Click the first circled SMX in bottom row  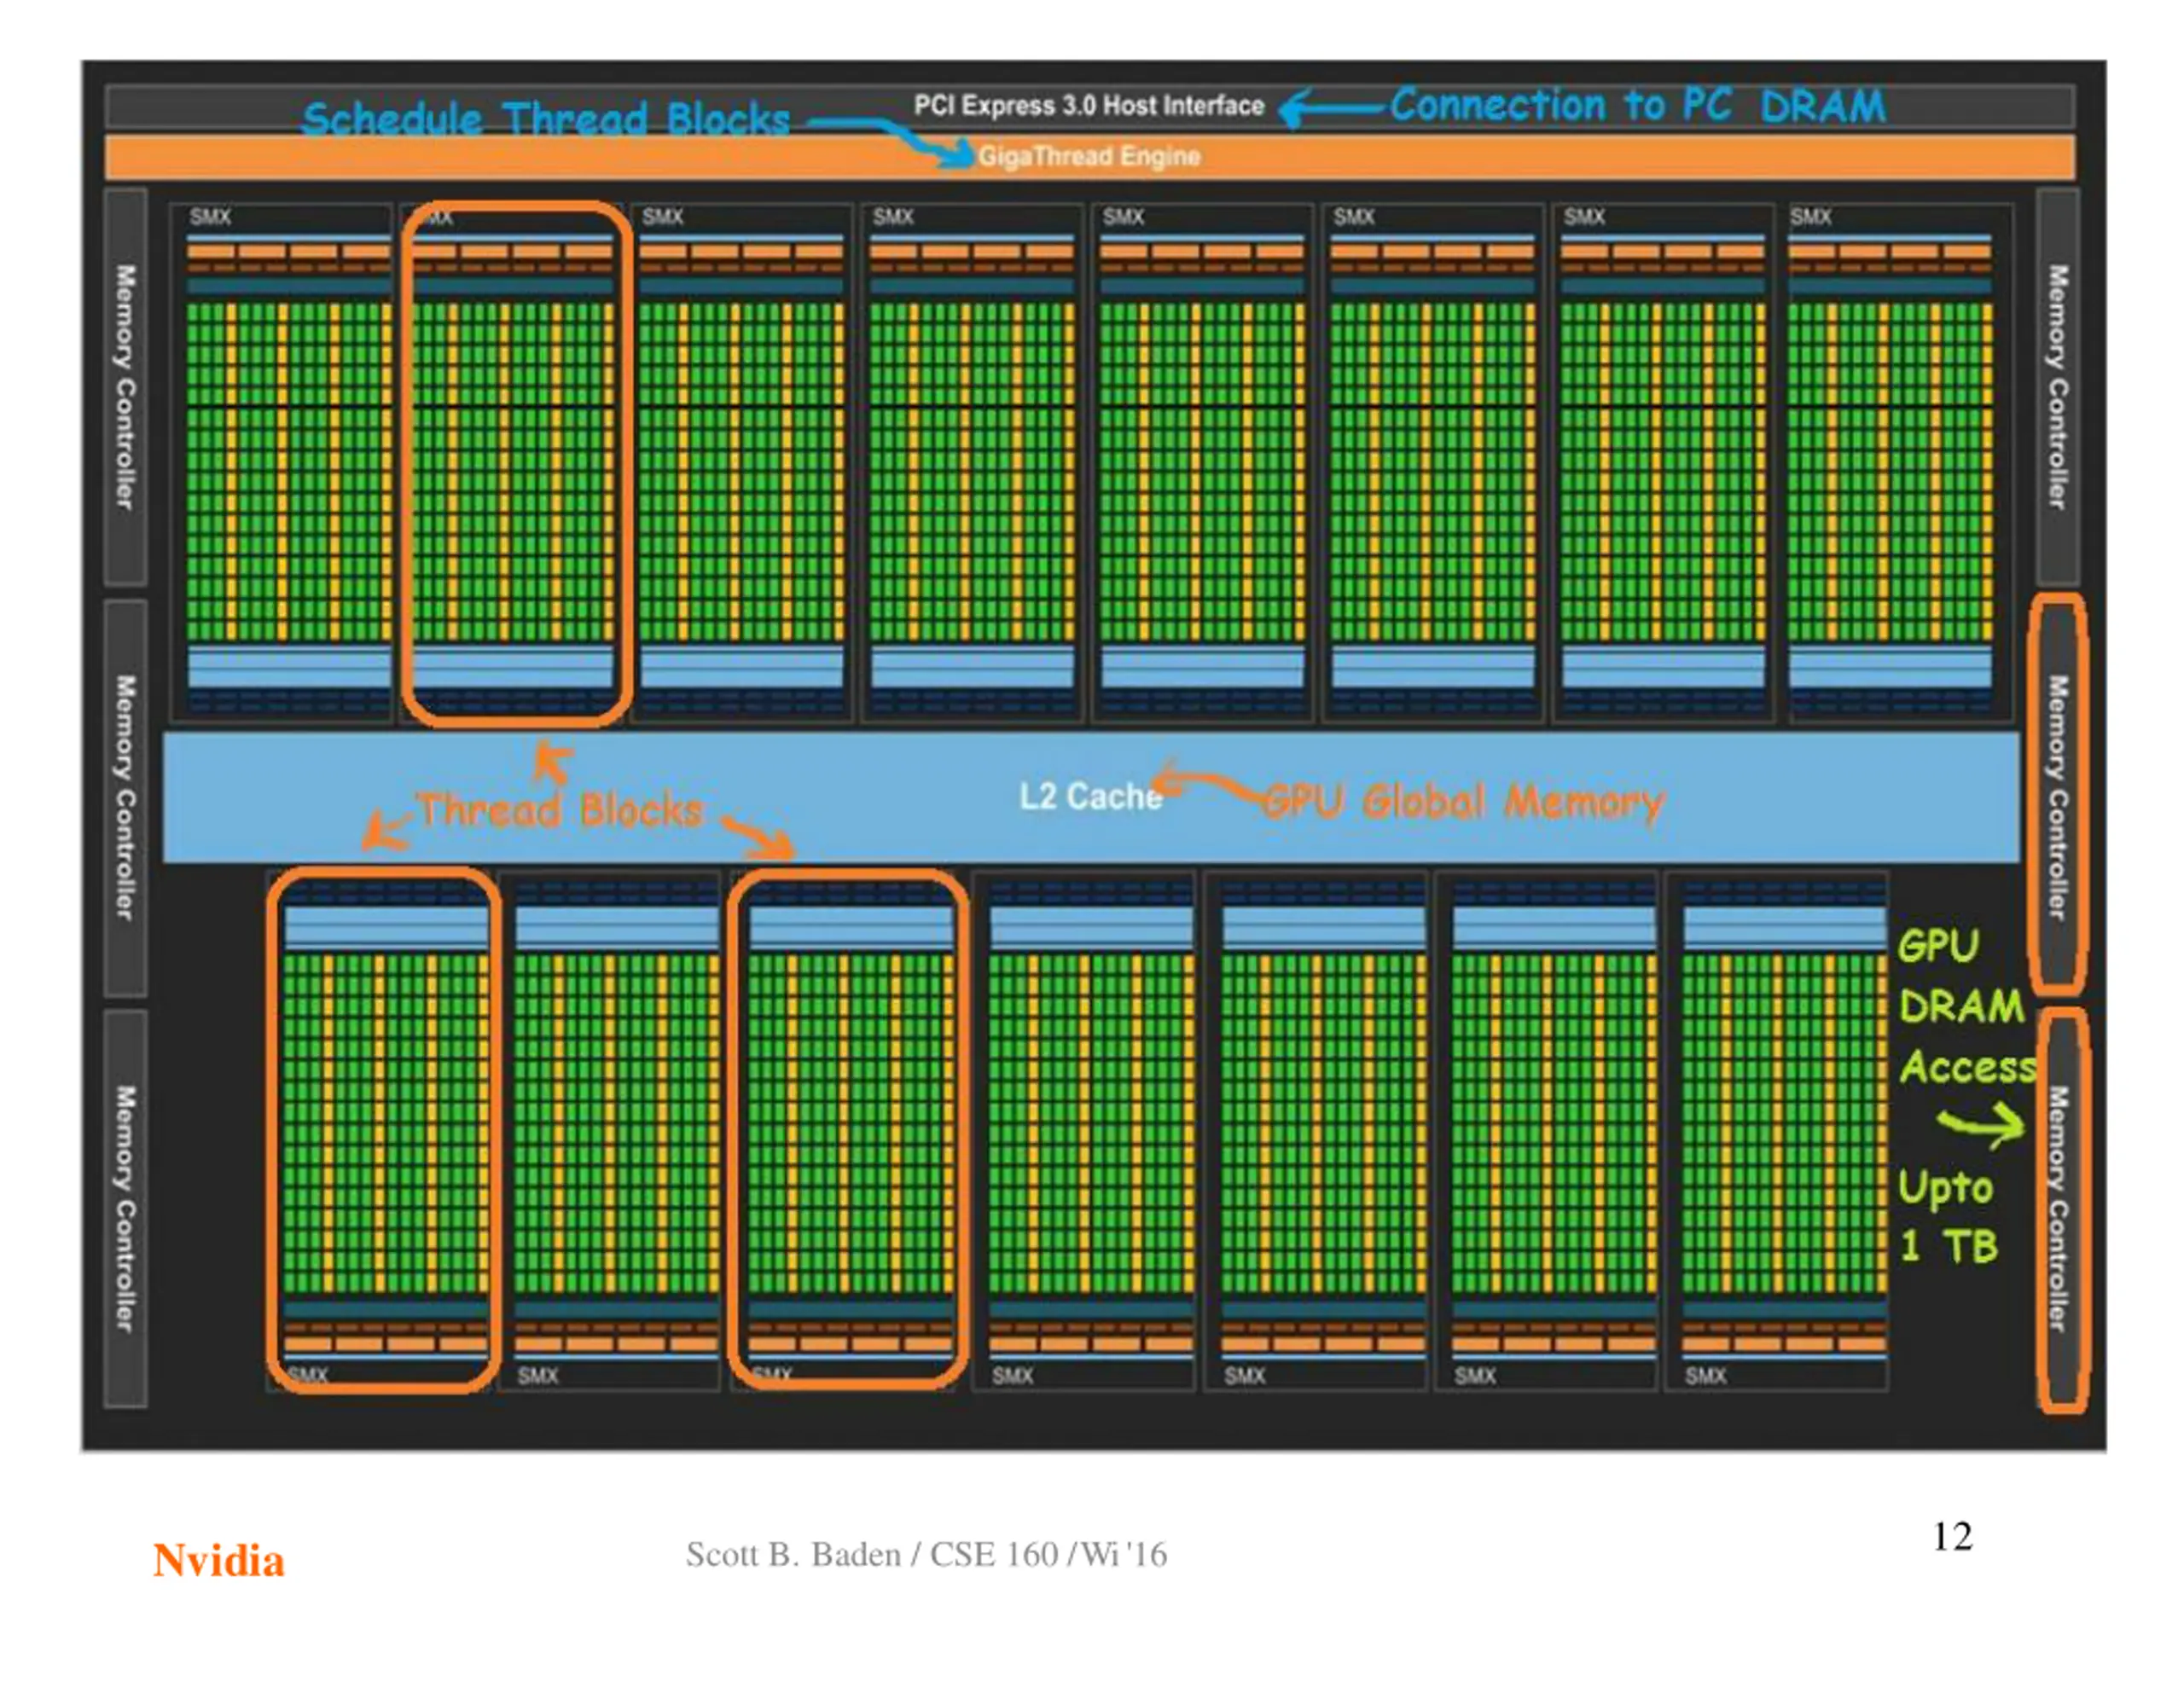[x=383, y=1130]
